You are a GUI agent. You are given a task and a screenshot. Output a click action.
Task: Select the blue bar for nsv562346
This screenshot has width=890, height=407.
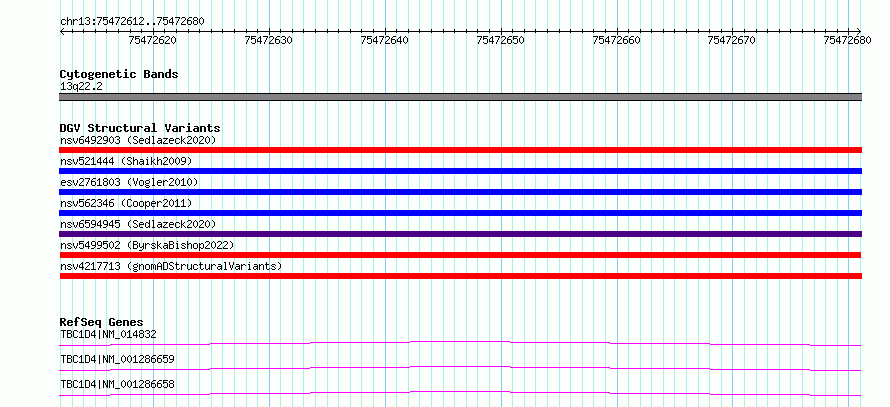coord(460,213)
